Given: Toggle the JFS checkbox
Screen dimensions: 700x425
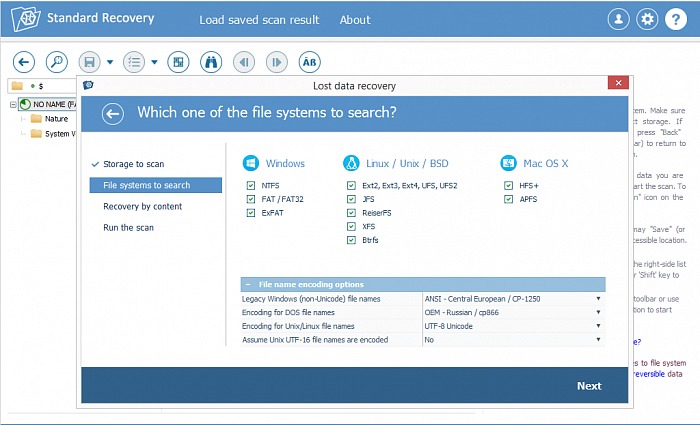Looking at the screenshot, I should click(351, 199).
